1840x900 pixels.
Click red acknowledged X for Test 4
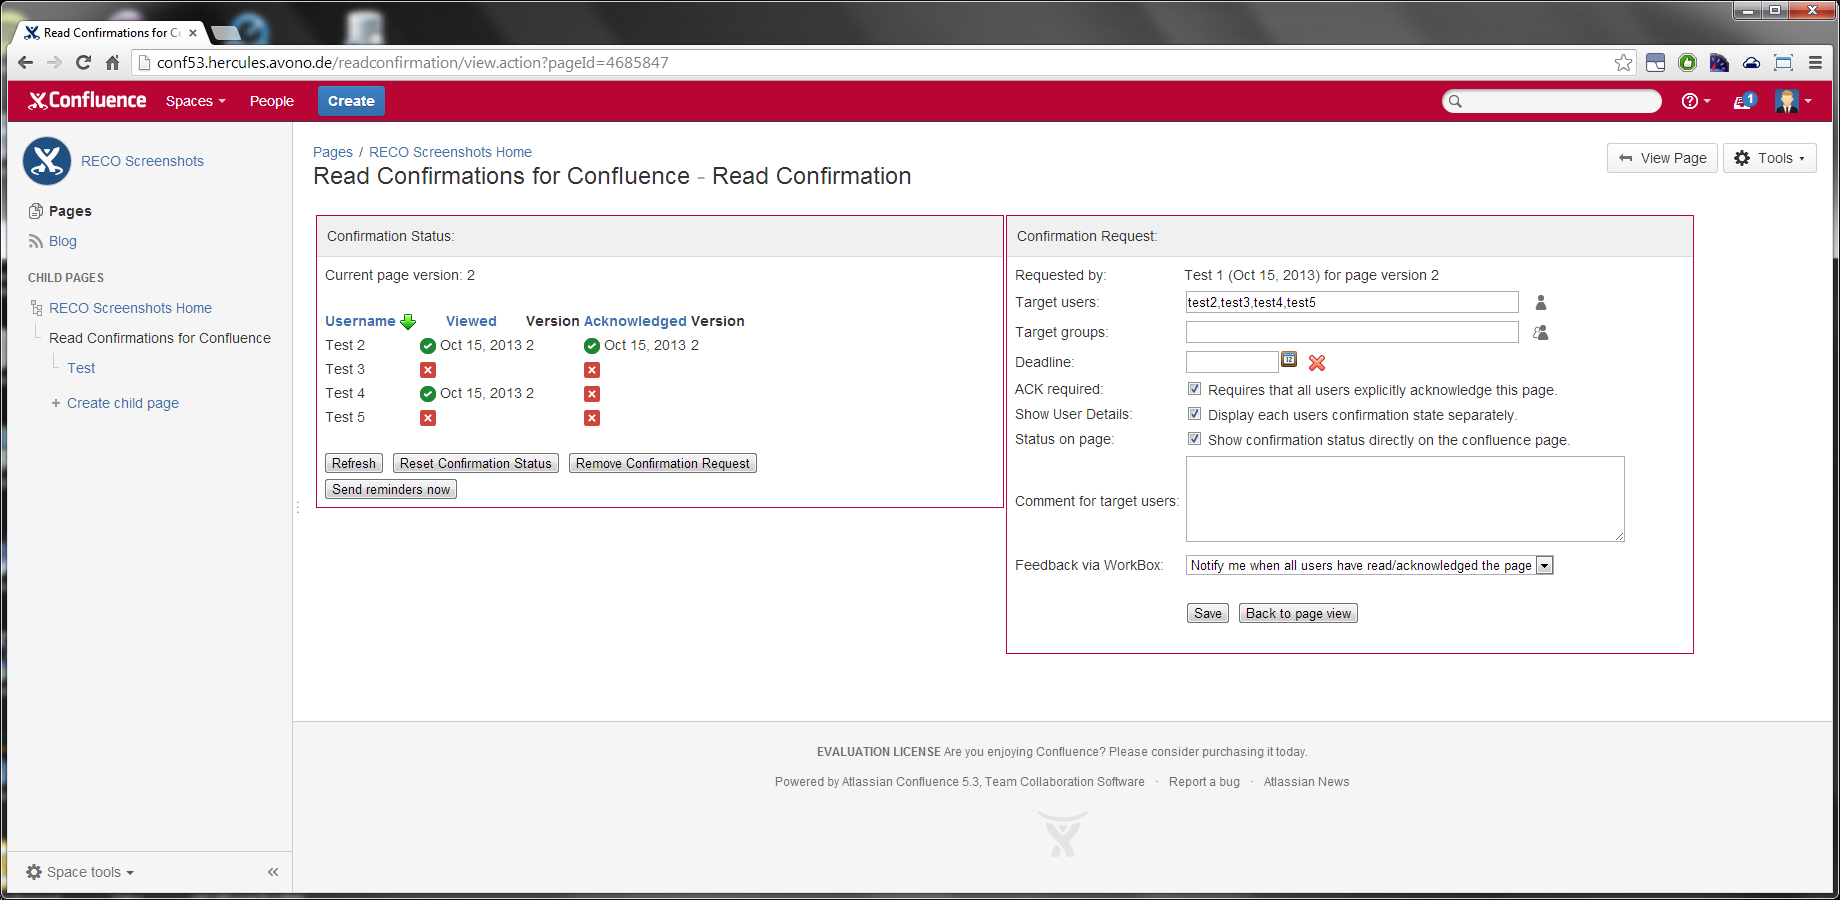tap(592, 394)
